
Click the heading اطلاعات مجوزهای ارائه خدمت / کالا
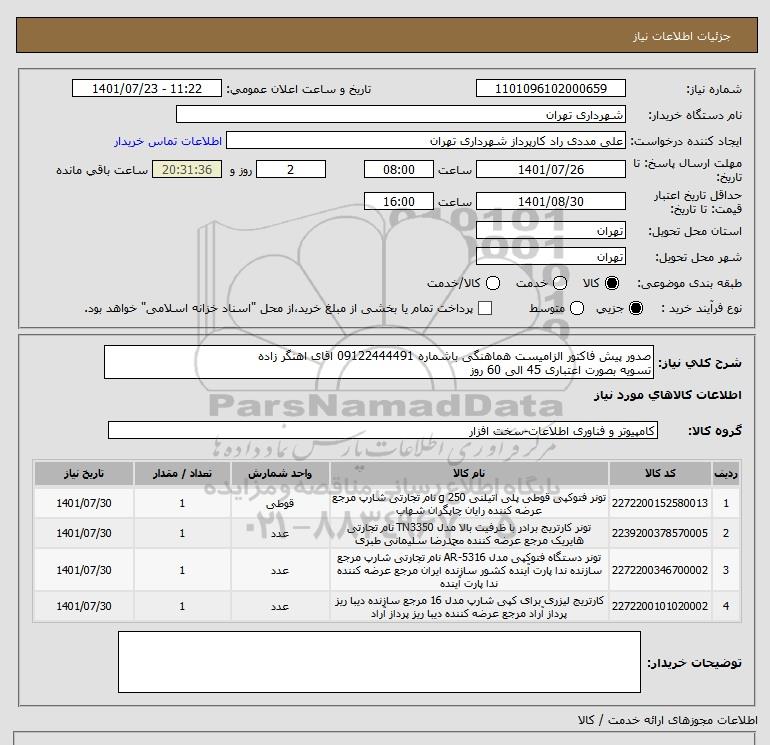pyautogui.click(x=668, y=720)
